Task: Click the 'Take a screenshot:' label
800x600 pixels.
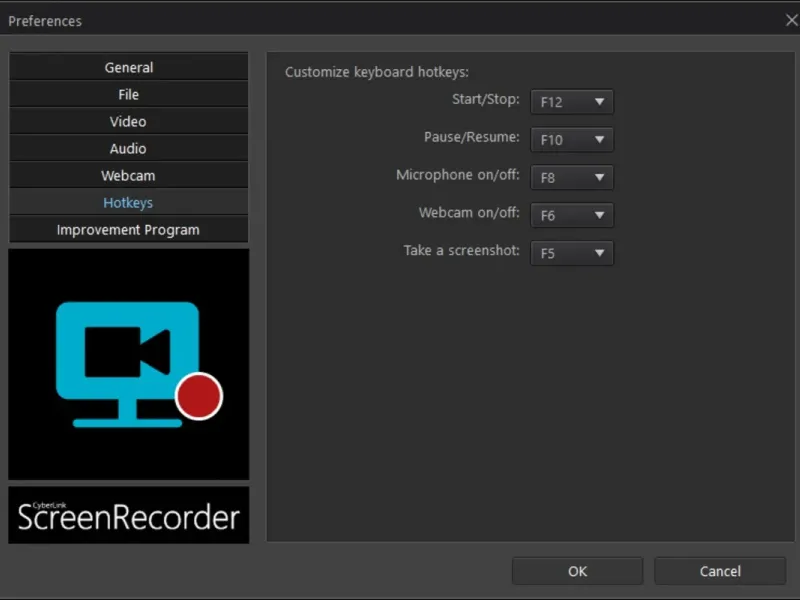Action: [461, 250]
